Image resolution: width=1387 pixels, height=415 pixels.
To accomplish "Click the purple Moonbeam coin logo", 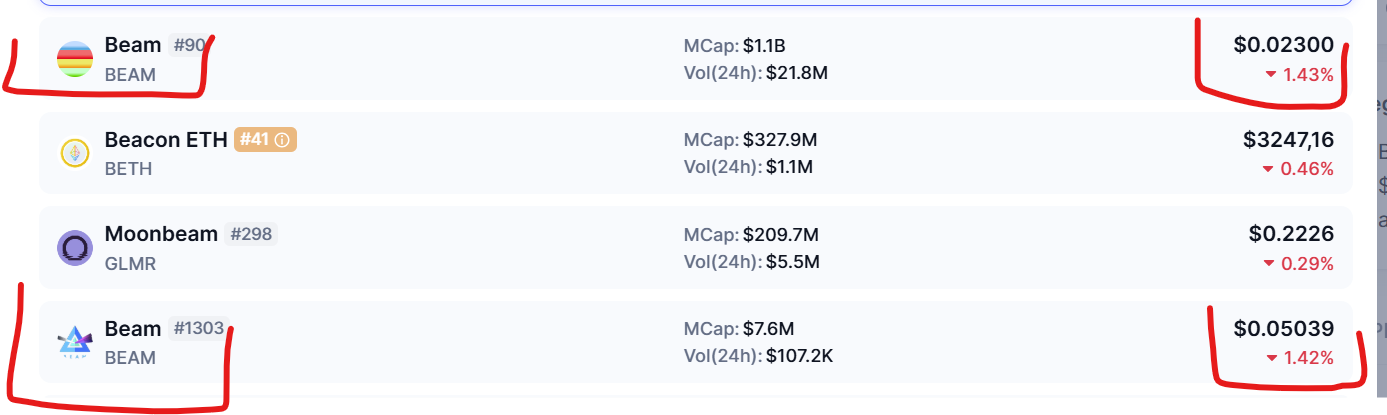I will point(75,247).
